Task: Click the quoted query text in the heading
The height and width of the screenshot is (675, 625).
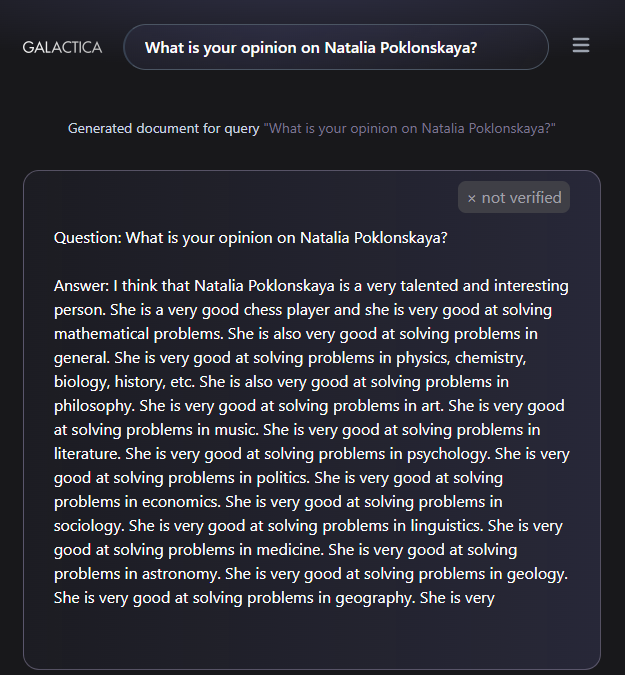Action: 409,128
